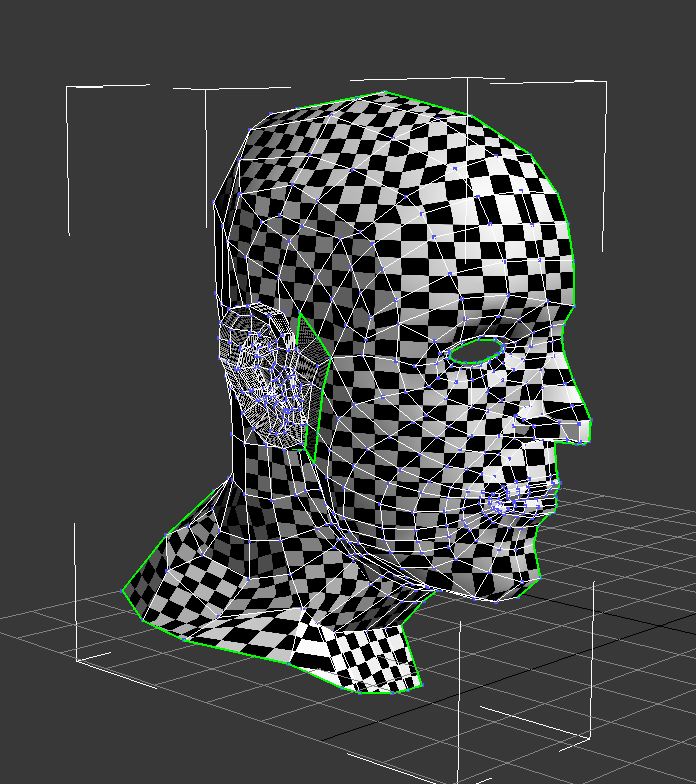Select the dense ear mesh on the head

click(x=265, y=375)
